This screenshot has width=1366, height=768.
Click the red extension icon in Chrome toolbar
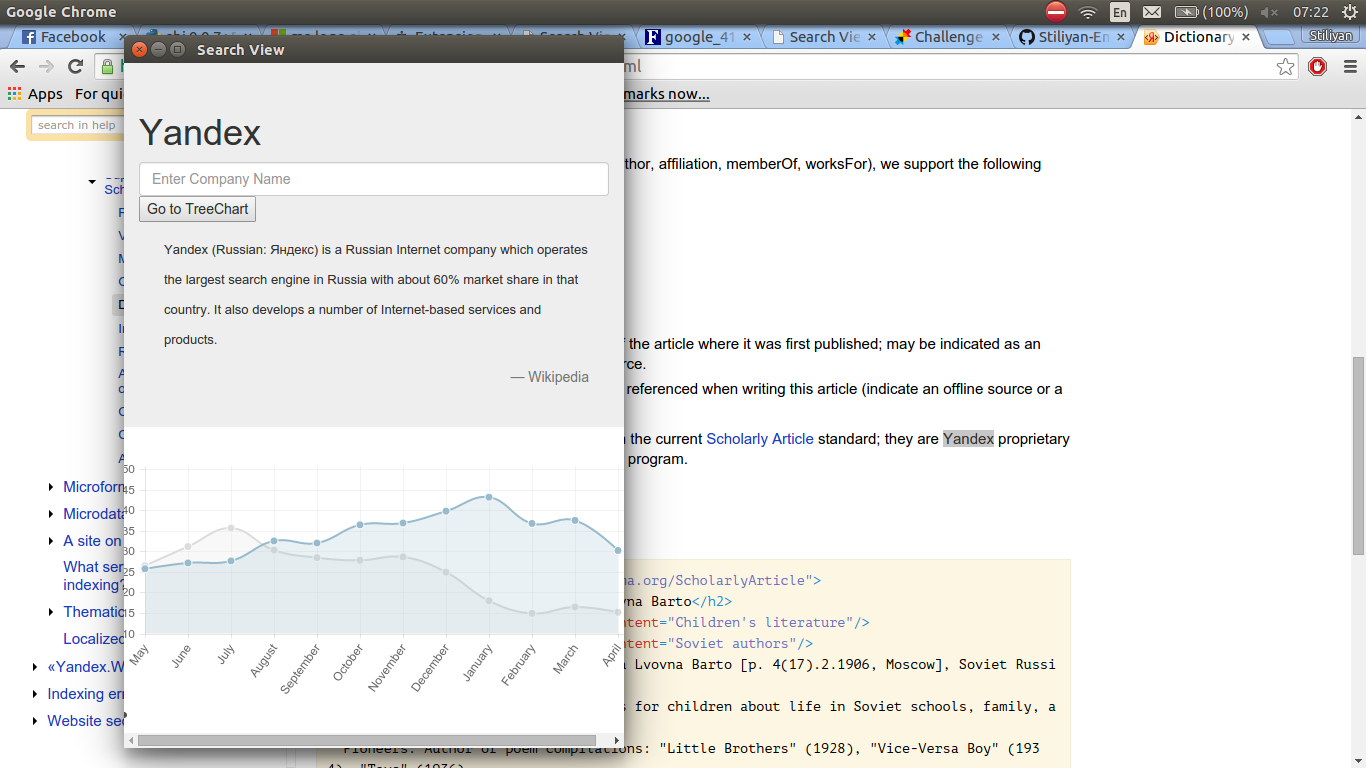(x=1318, y=67)
